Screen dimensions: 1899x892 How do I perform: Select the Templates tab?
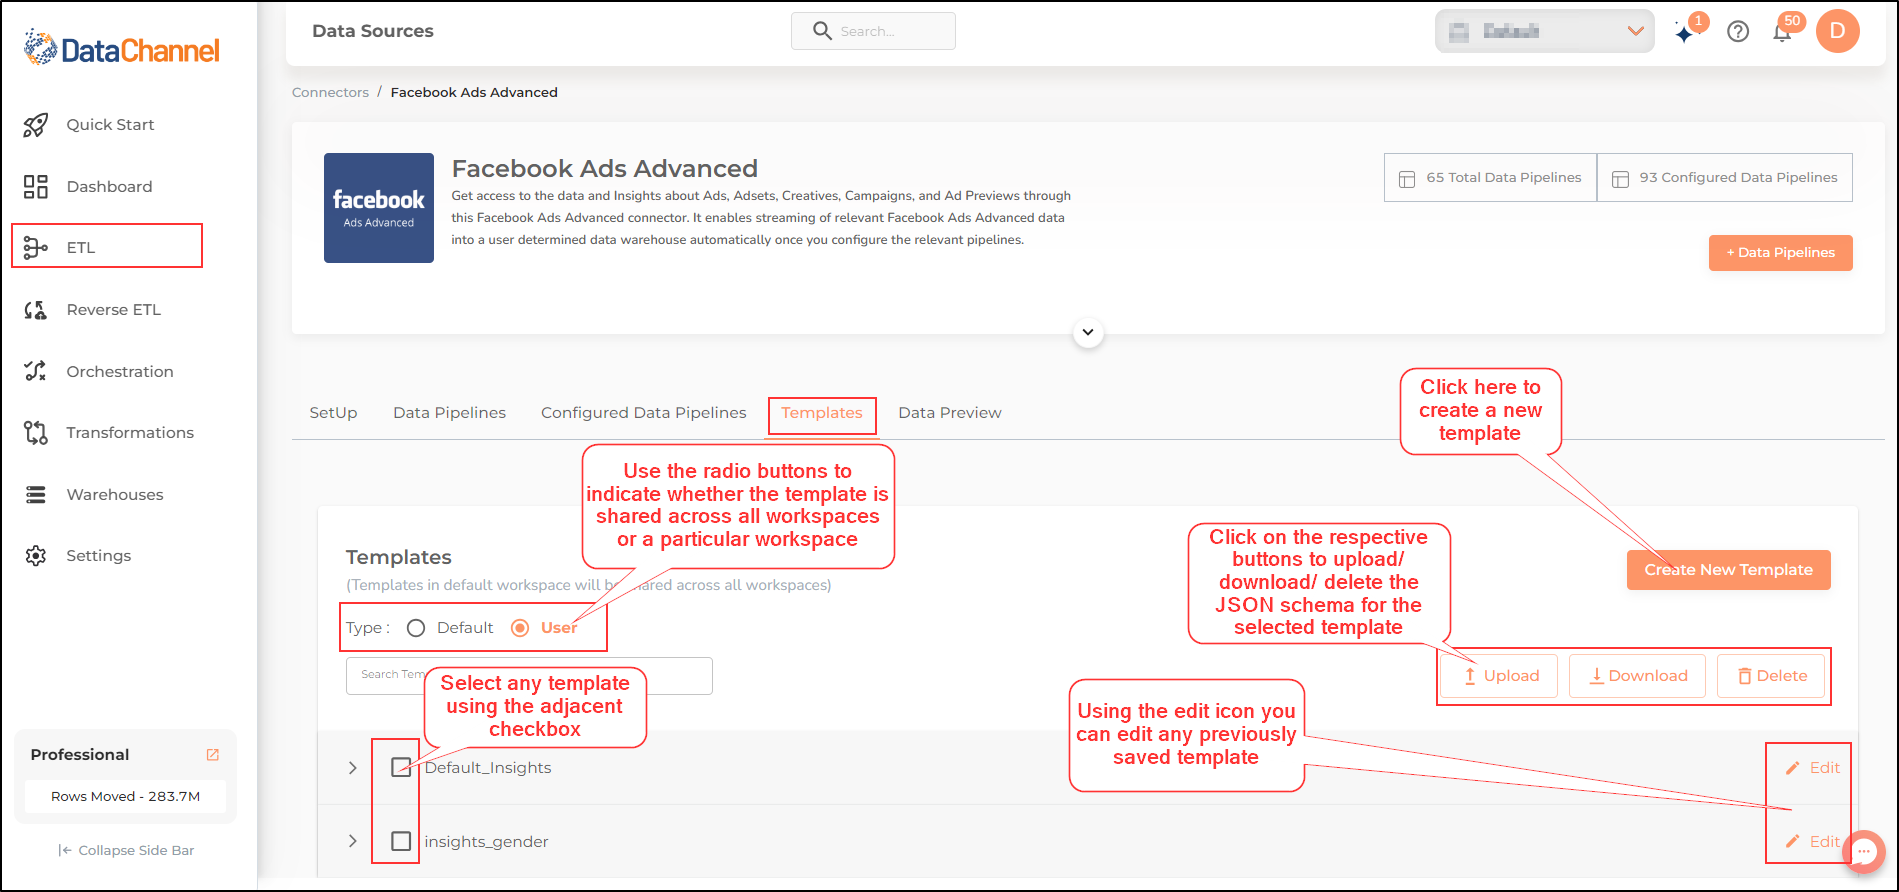click(x=822, y=413)
